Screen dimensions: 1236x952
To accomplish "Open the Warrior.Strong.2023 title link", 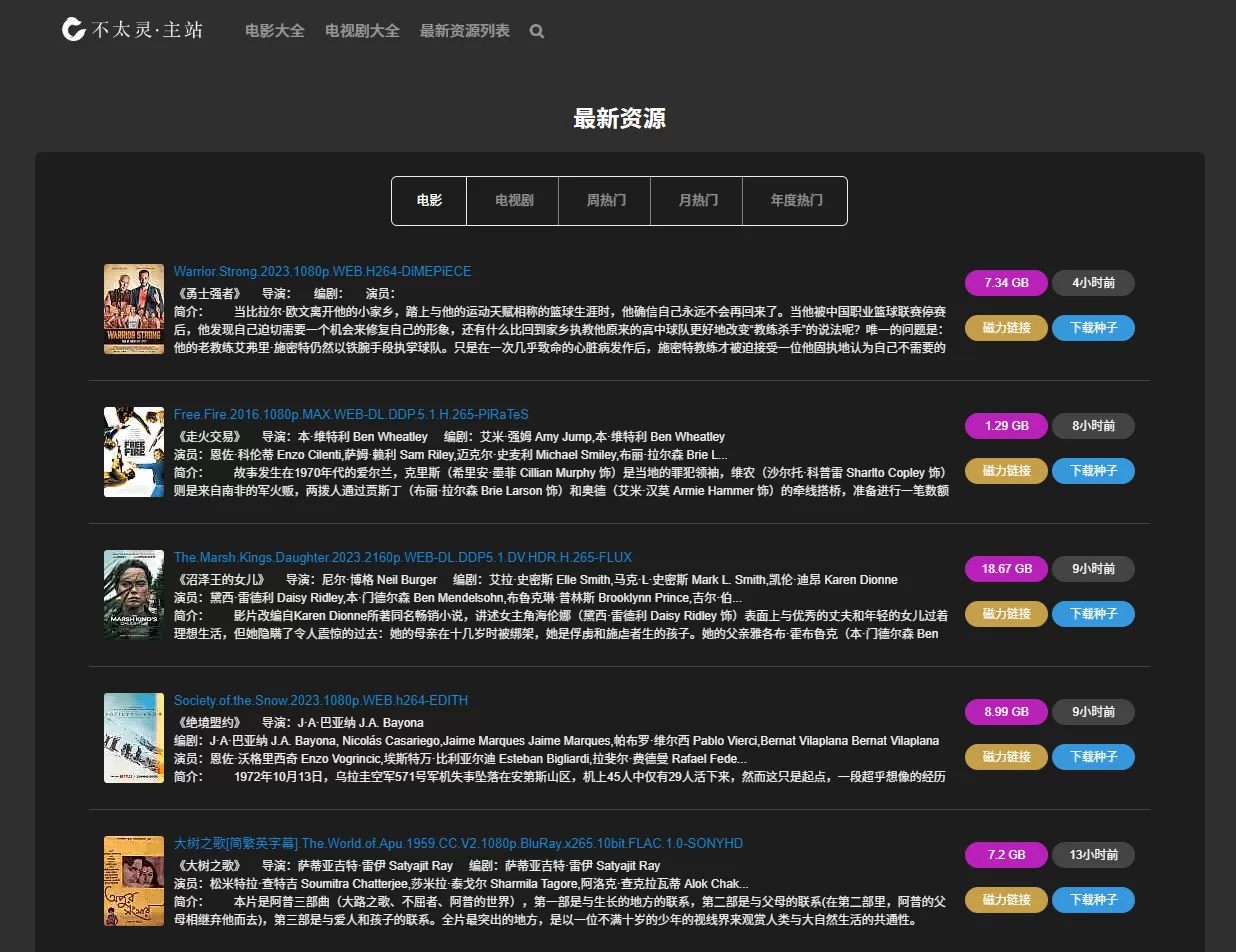I will point(322,271).
